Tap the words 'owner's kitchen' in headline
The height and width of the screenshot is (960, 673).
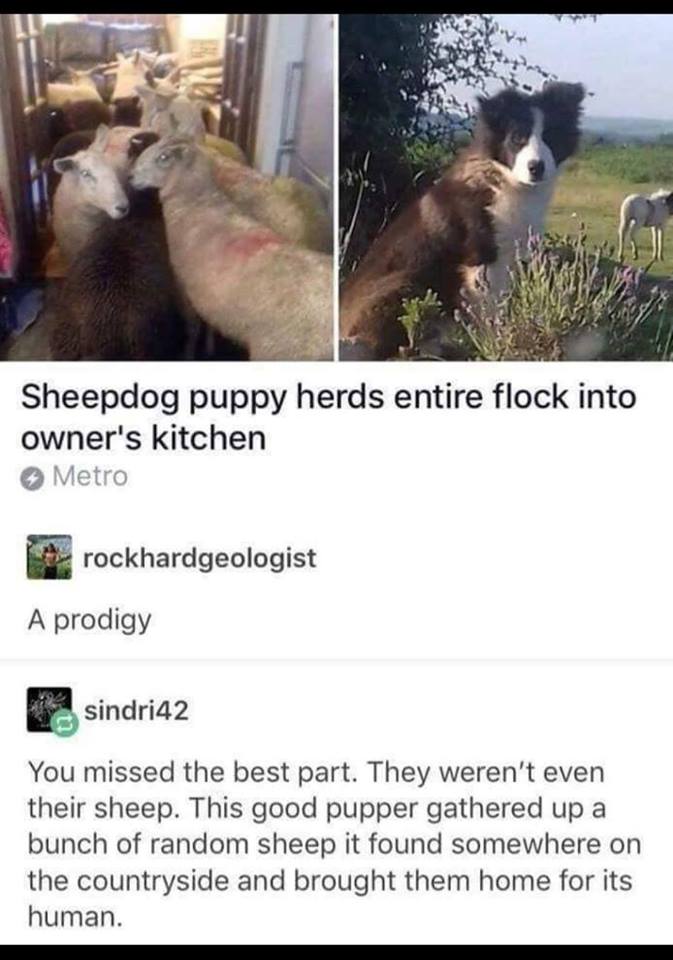(143, 438)
